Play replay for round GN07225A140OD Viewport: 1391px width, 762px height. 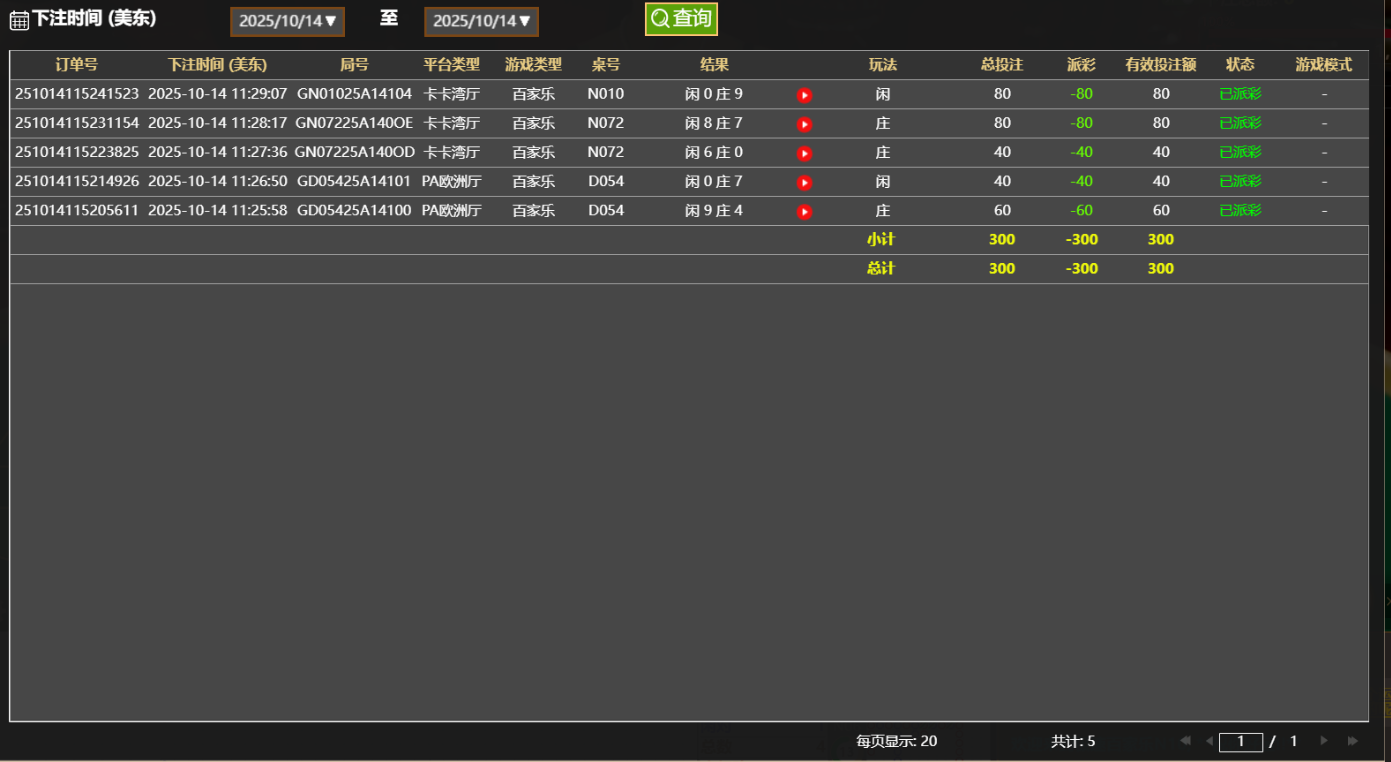(804, 153)
